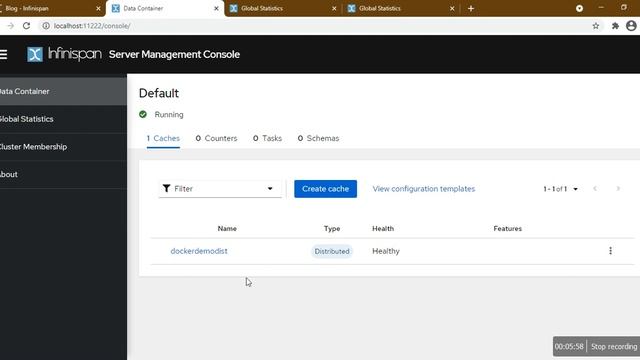This screenshot has height=360, width=640.
Task: Open About from the sidebar
Action: click(63, 174)
